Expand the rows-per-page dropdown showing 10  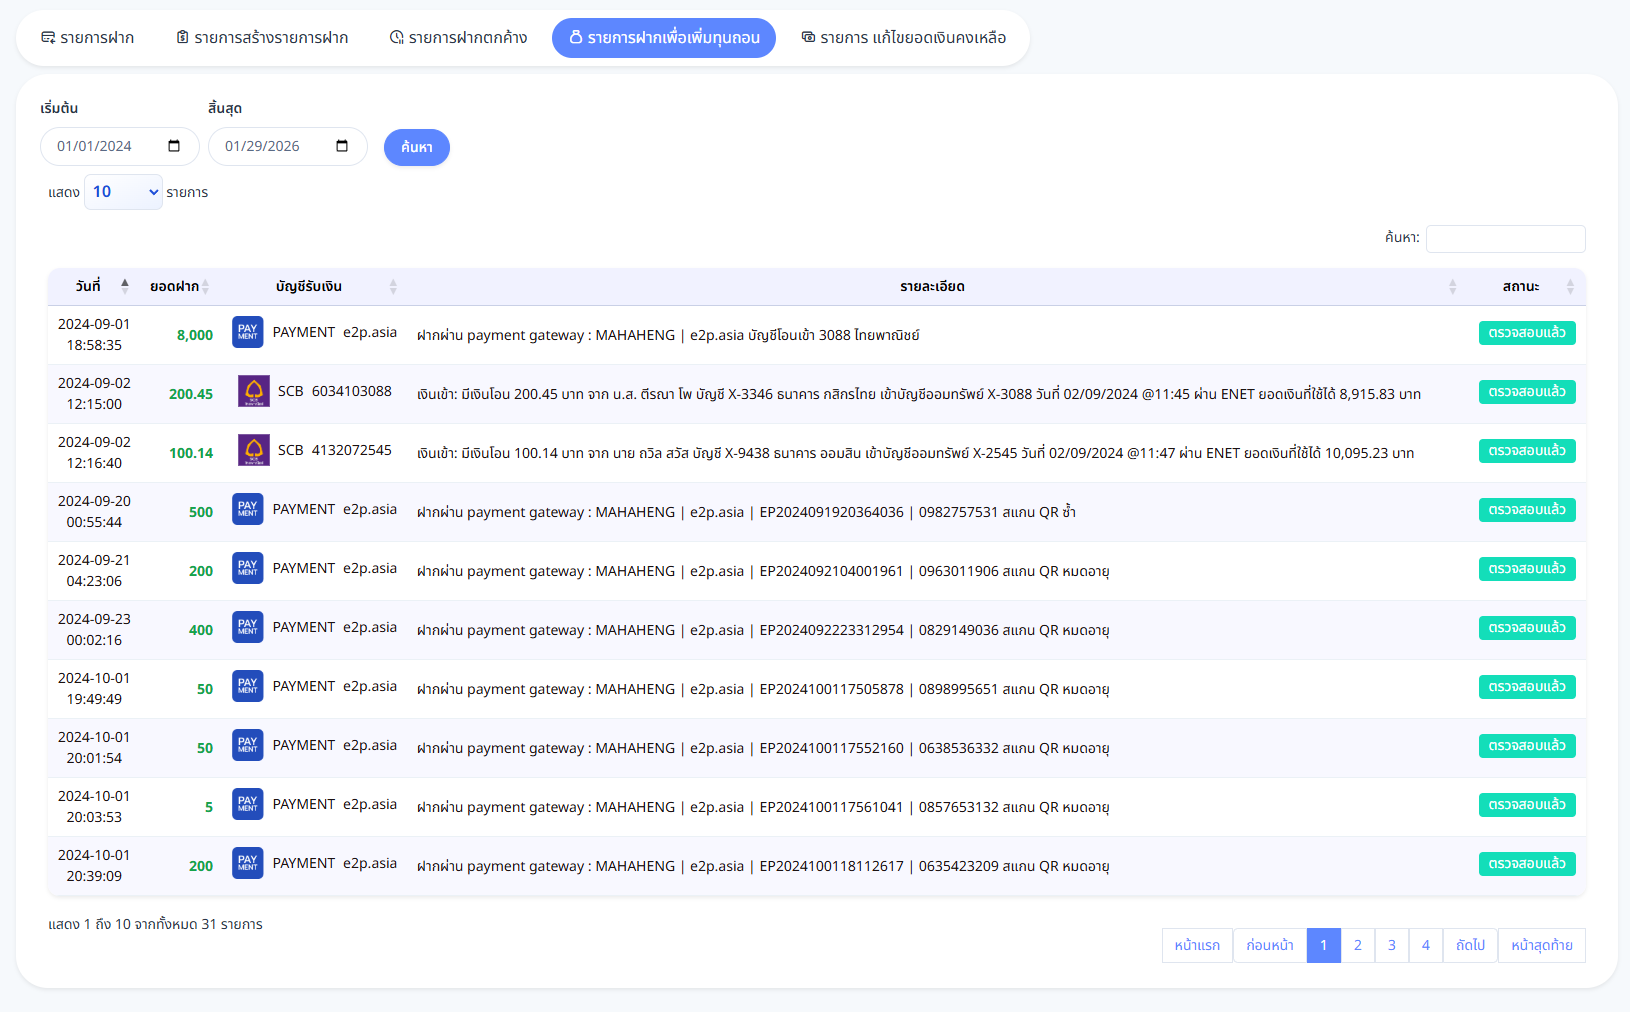(124, 192)
